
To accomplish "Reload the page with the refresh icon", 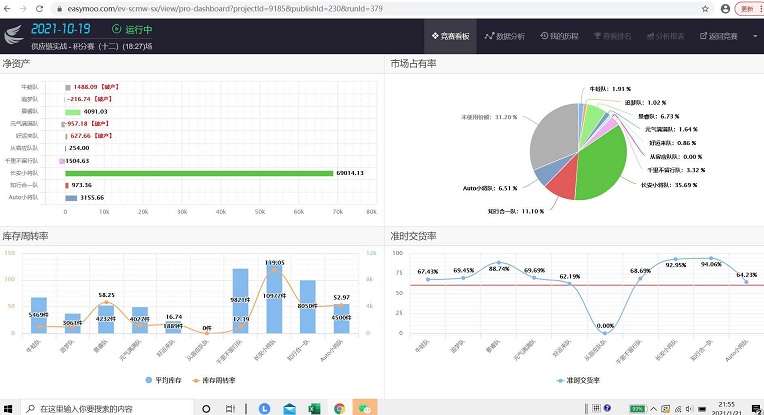I will pyautogui.click(x=45, y=8).
